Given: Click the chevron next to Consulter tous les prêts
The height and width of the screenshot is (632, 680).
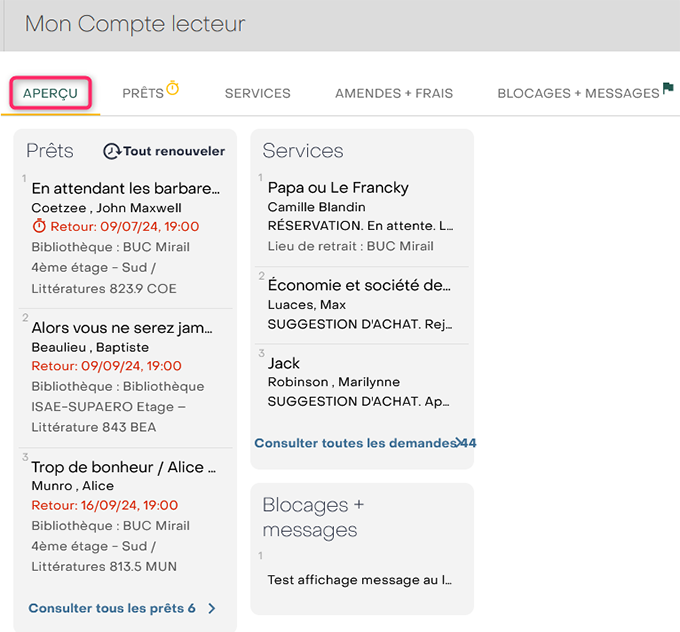Looking at the screenshot, I should pos(212,609).
